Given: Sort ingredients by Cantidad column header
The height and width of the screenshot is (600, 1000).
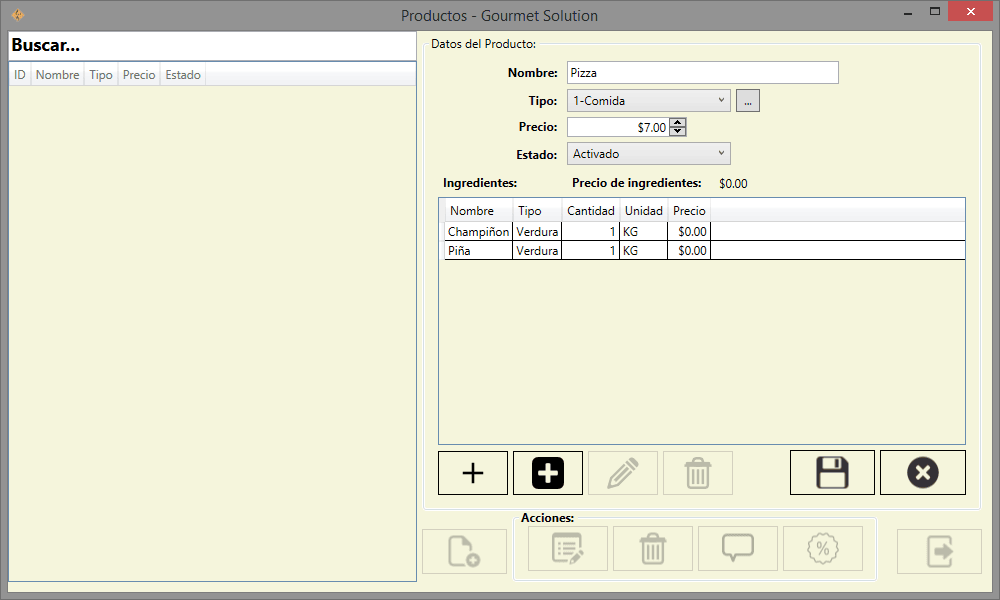Looking at the screenshot, I should click(x=590, y=211).
